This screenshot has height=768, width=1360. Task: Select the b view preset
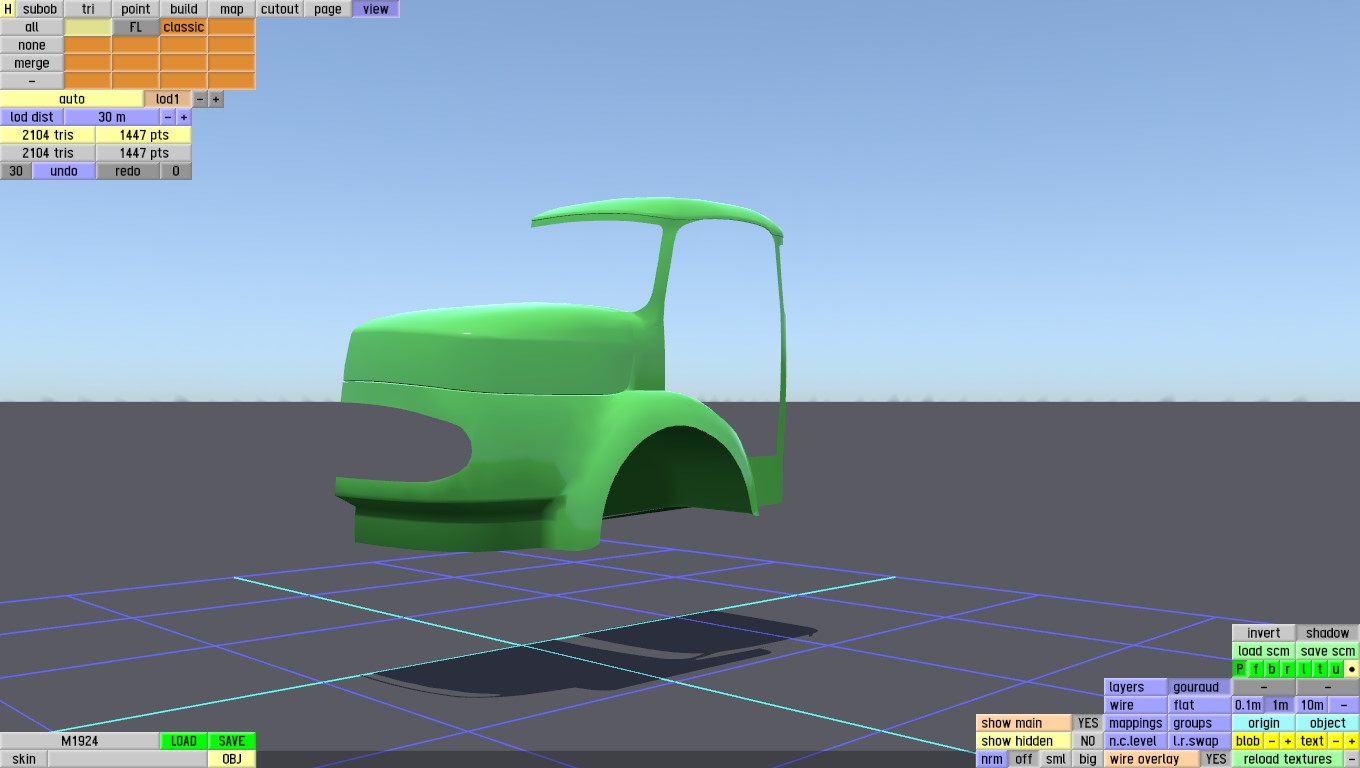click(x=1272, y=669)
